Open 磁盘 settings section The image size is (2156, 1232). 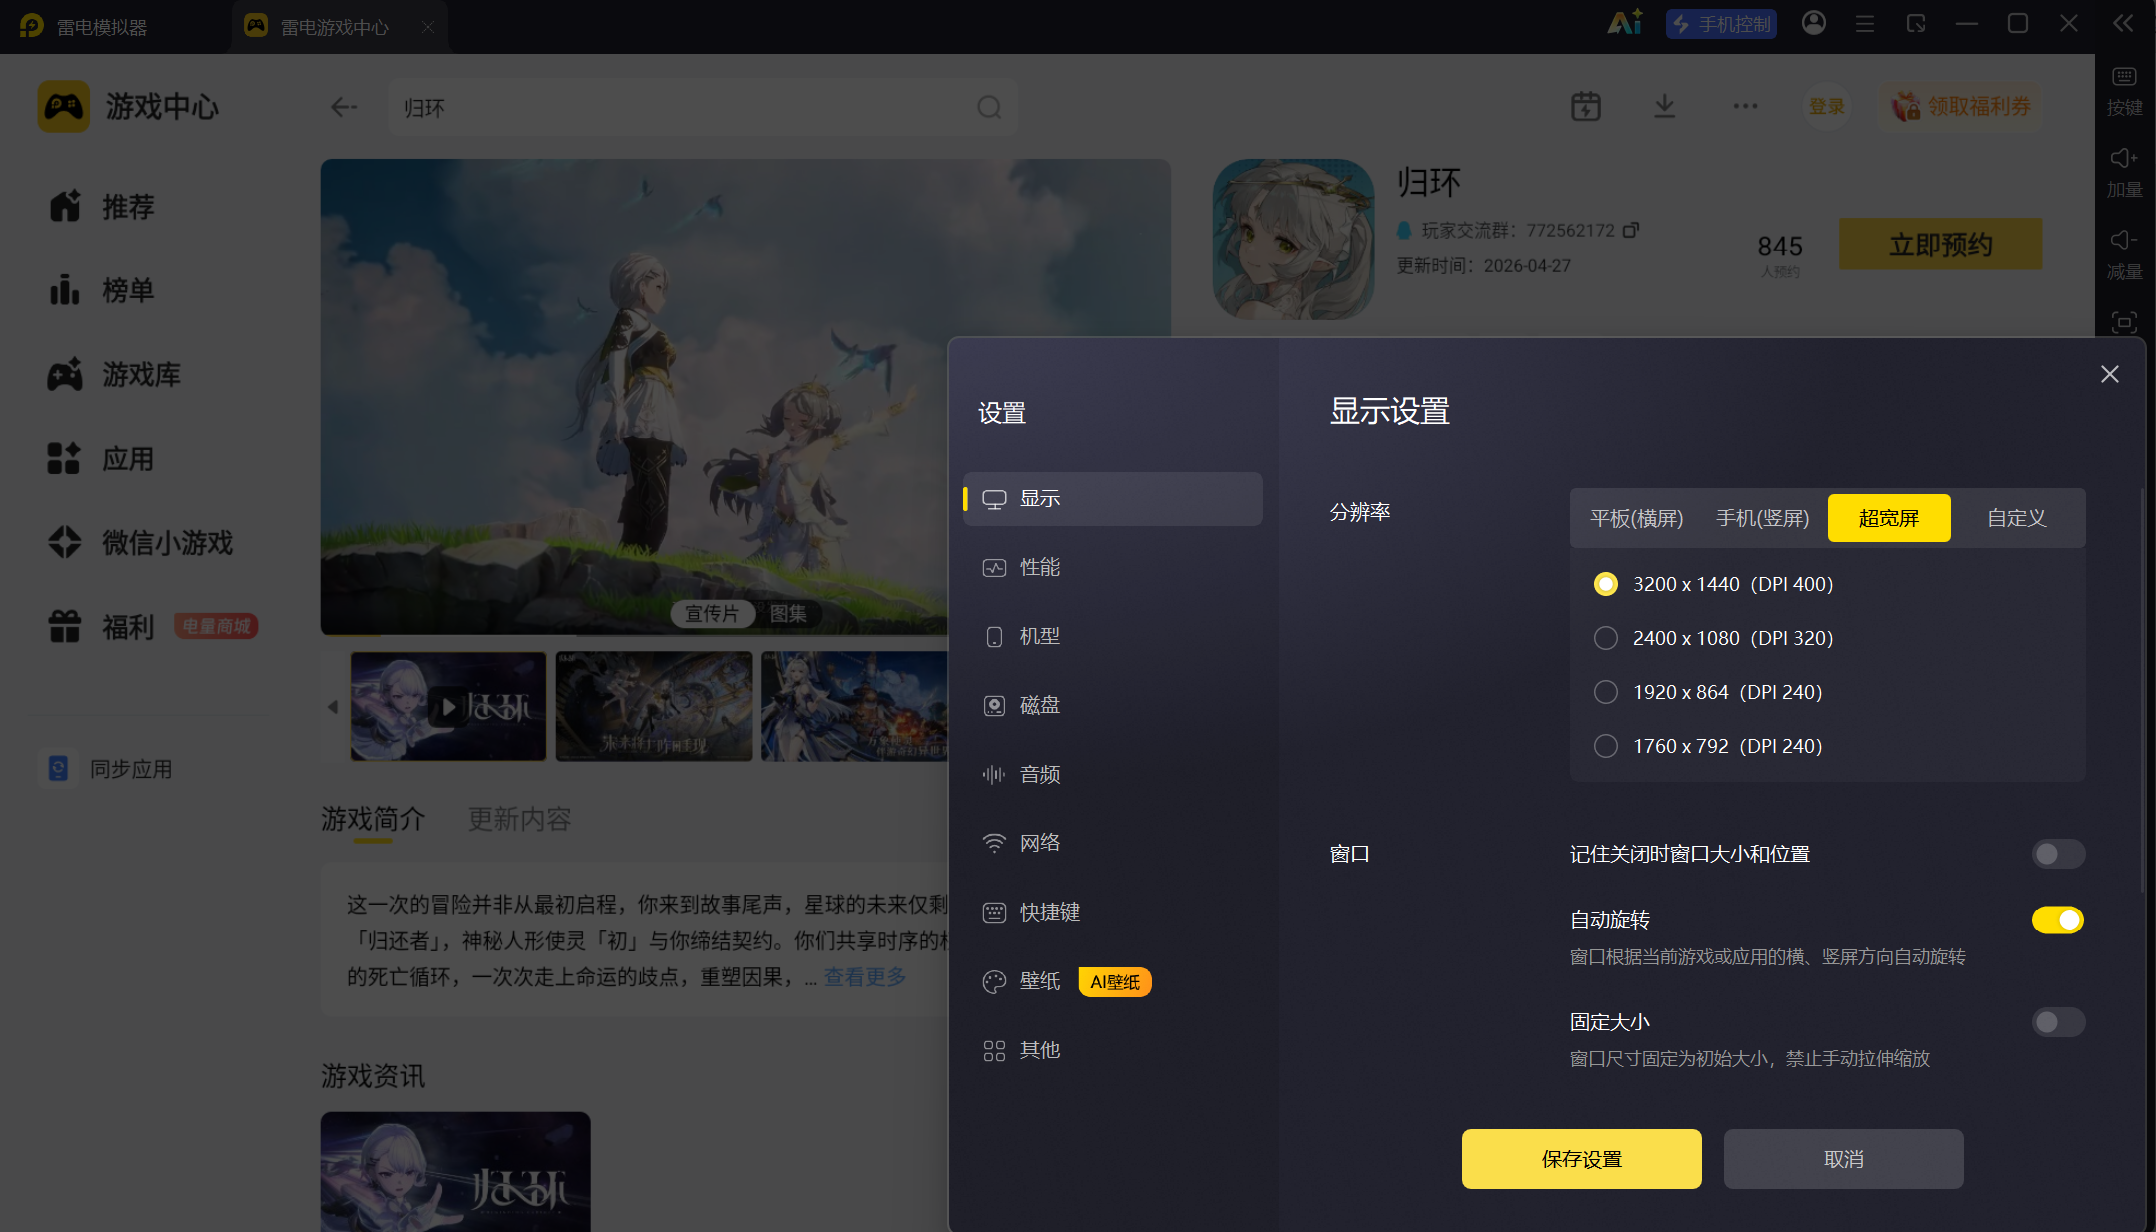[x=1113, y=706]
